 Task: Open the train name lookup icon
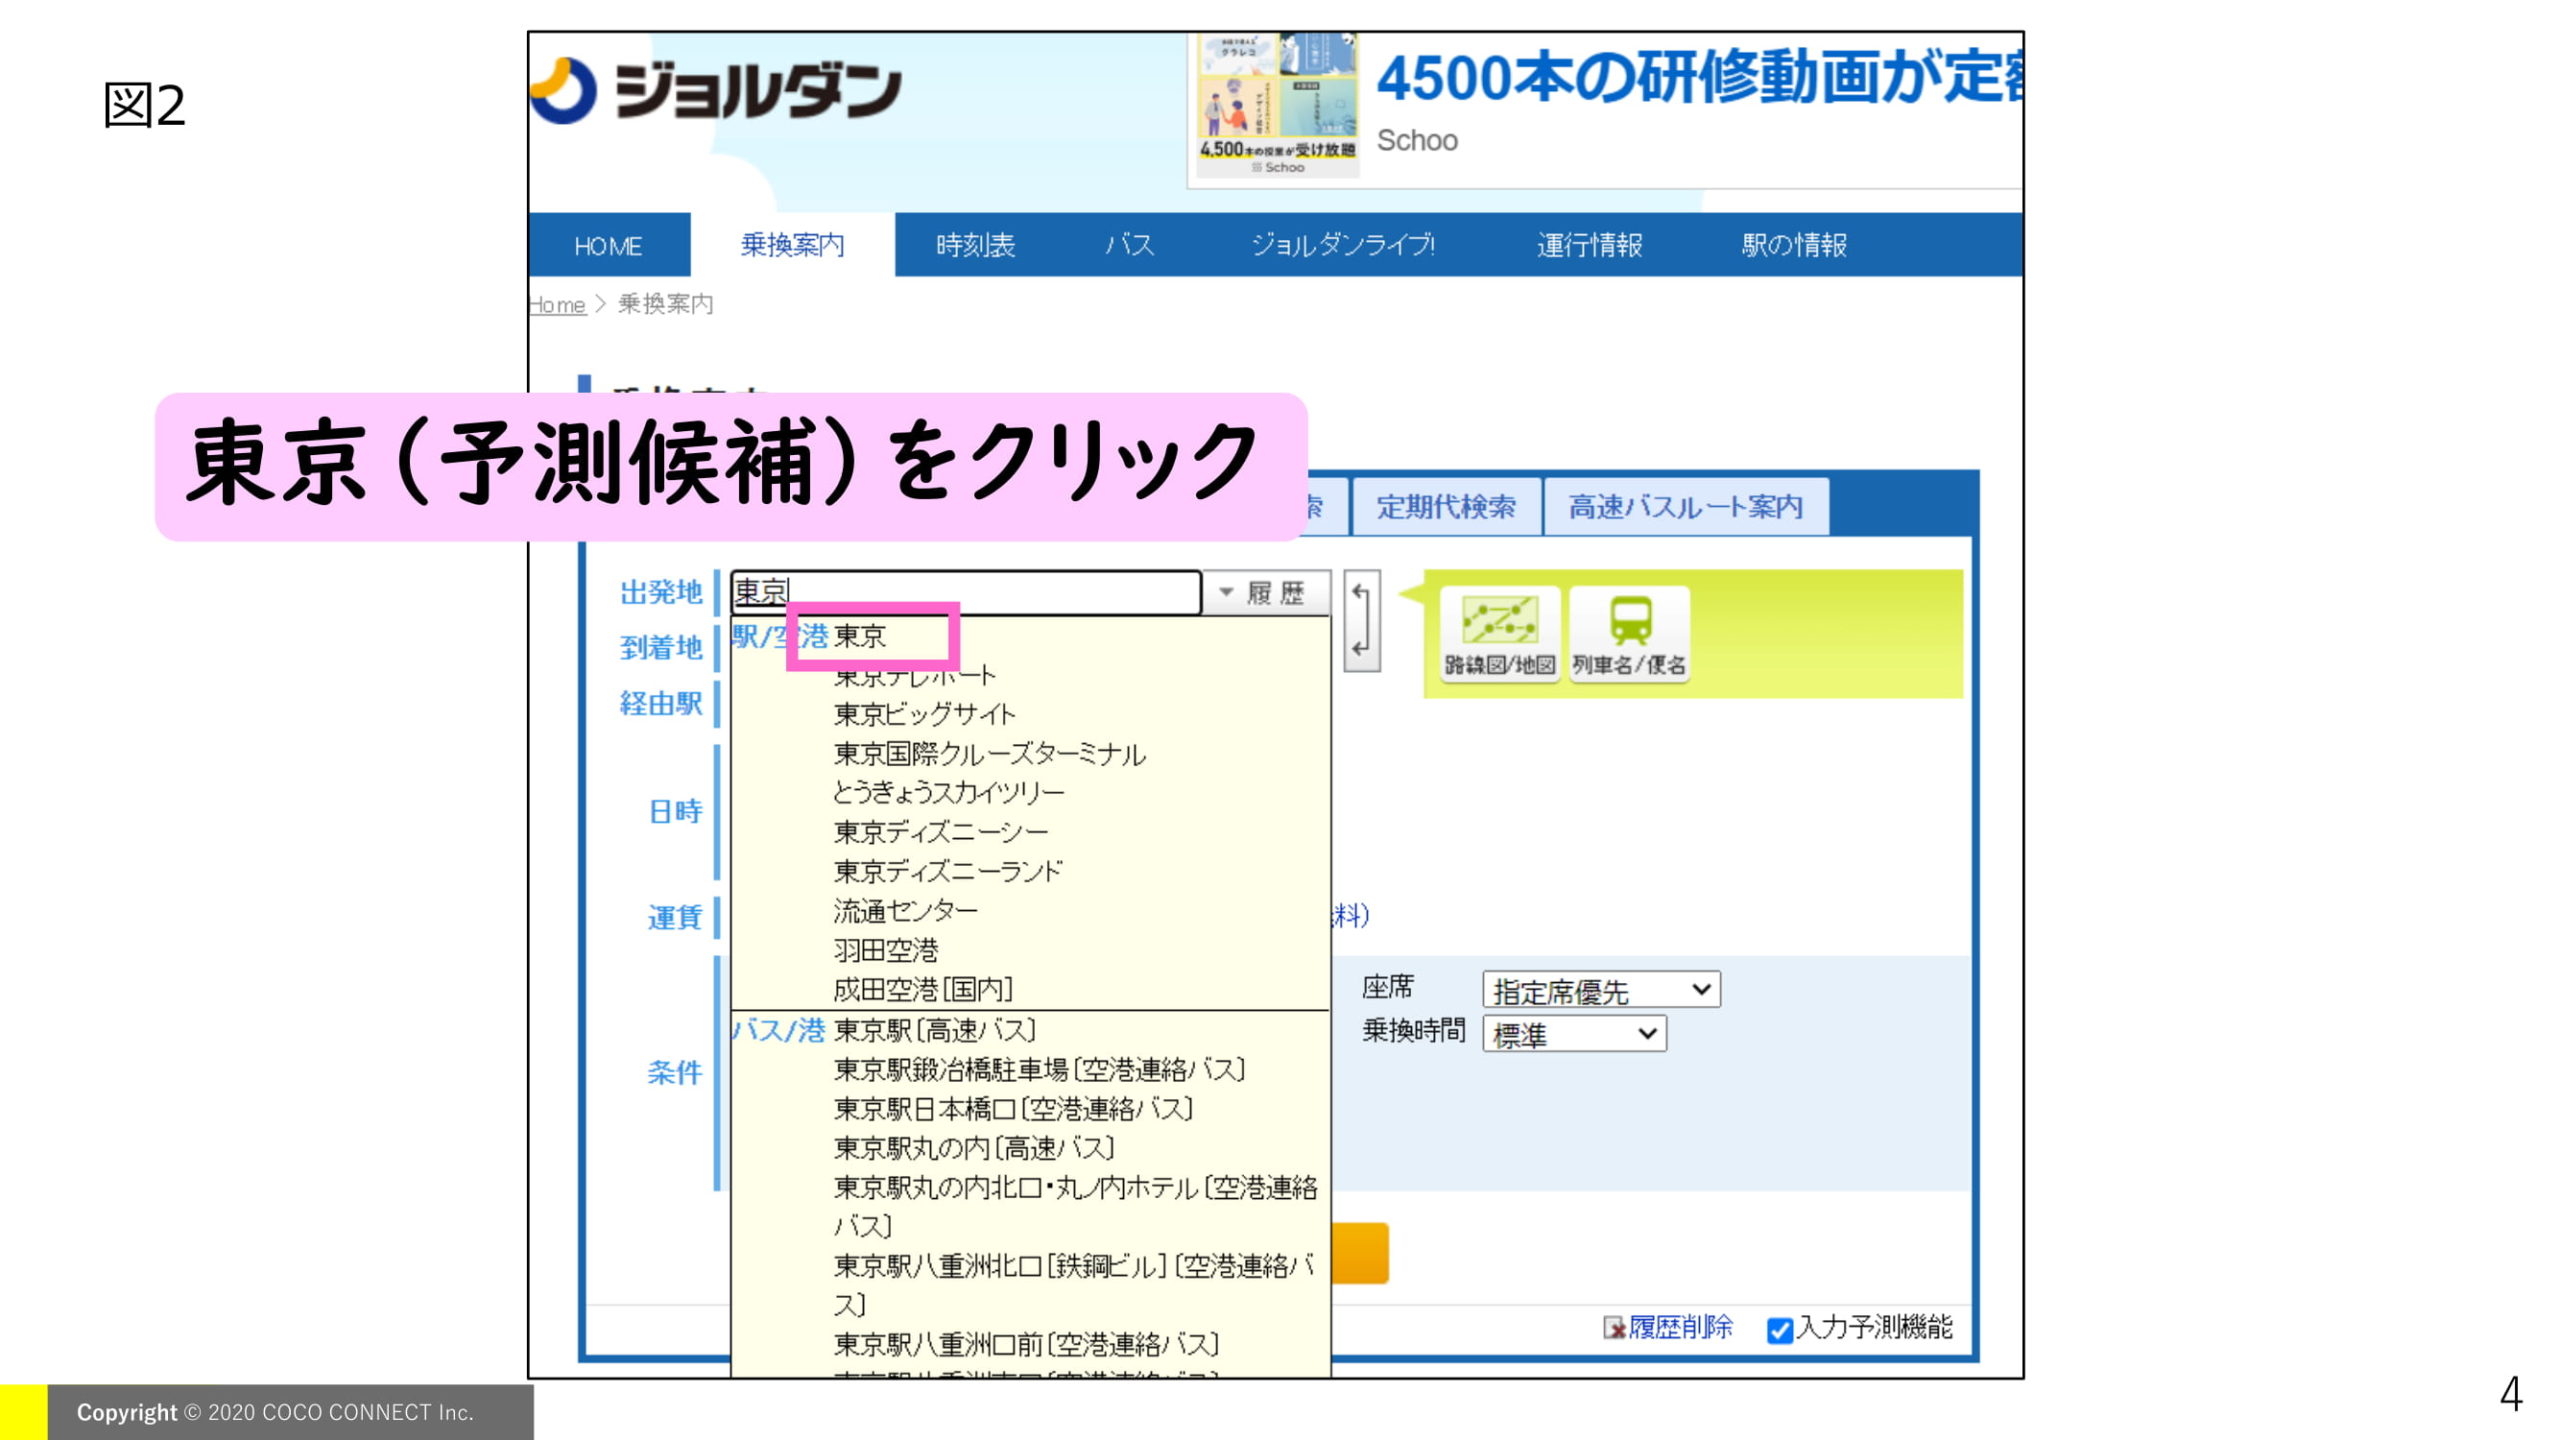[1629, 634]
